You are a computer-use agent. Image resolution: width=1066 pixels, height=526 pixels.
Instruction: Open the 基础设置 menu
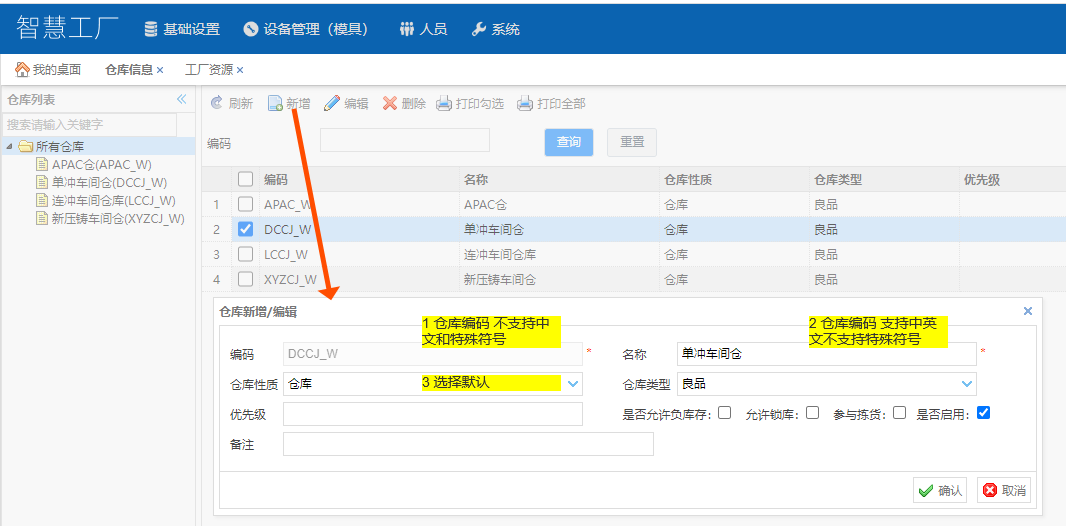point(182,29)
